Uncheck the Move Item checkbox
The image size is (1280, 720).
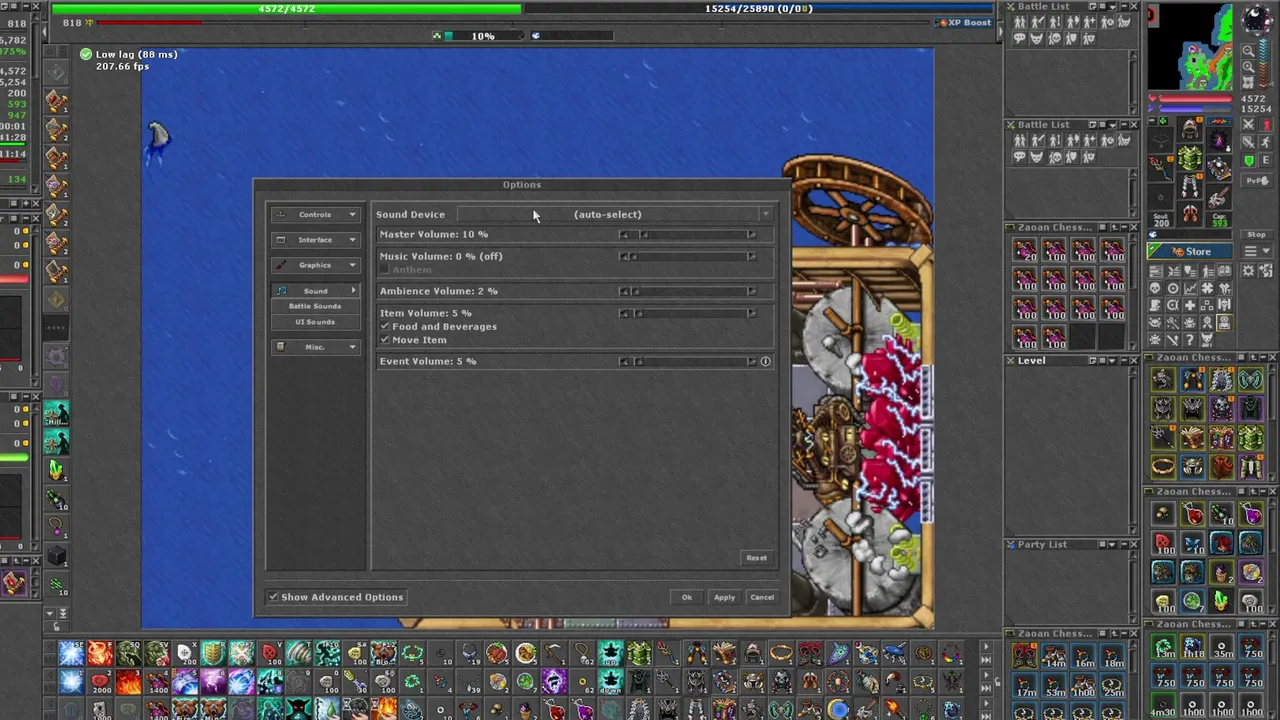(x=384, y=340)
